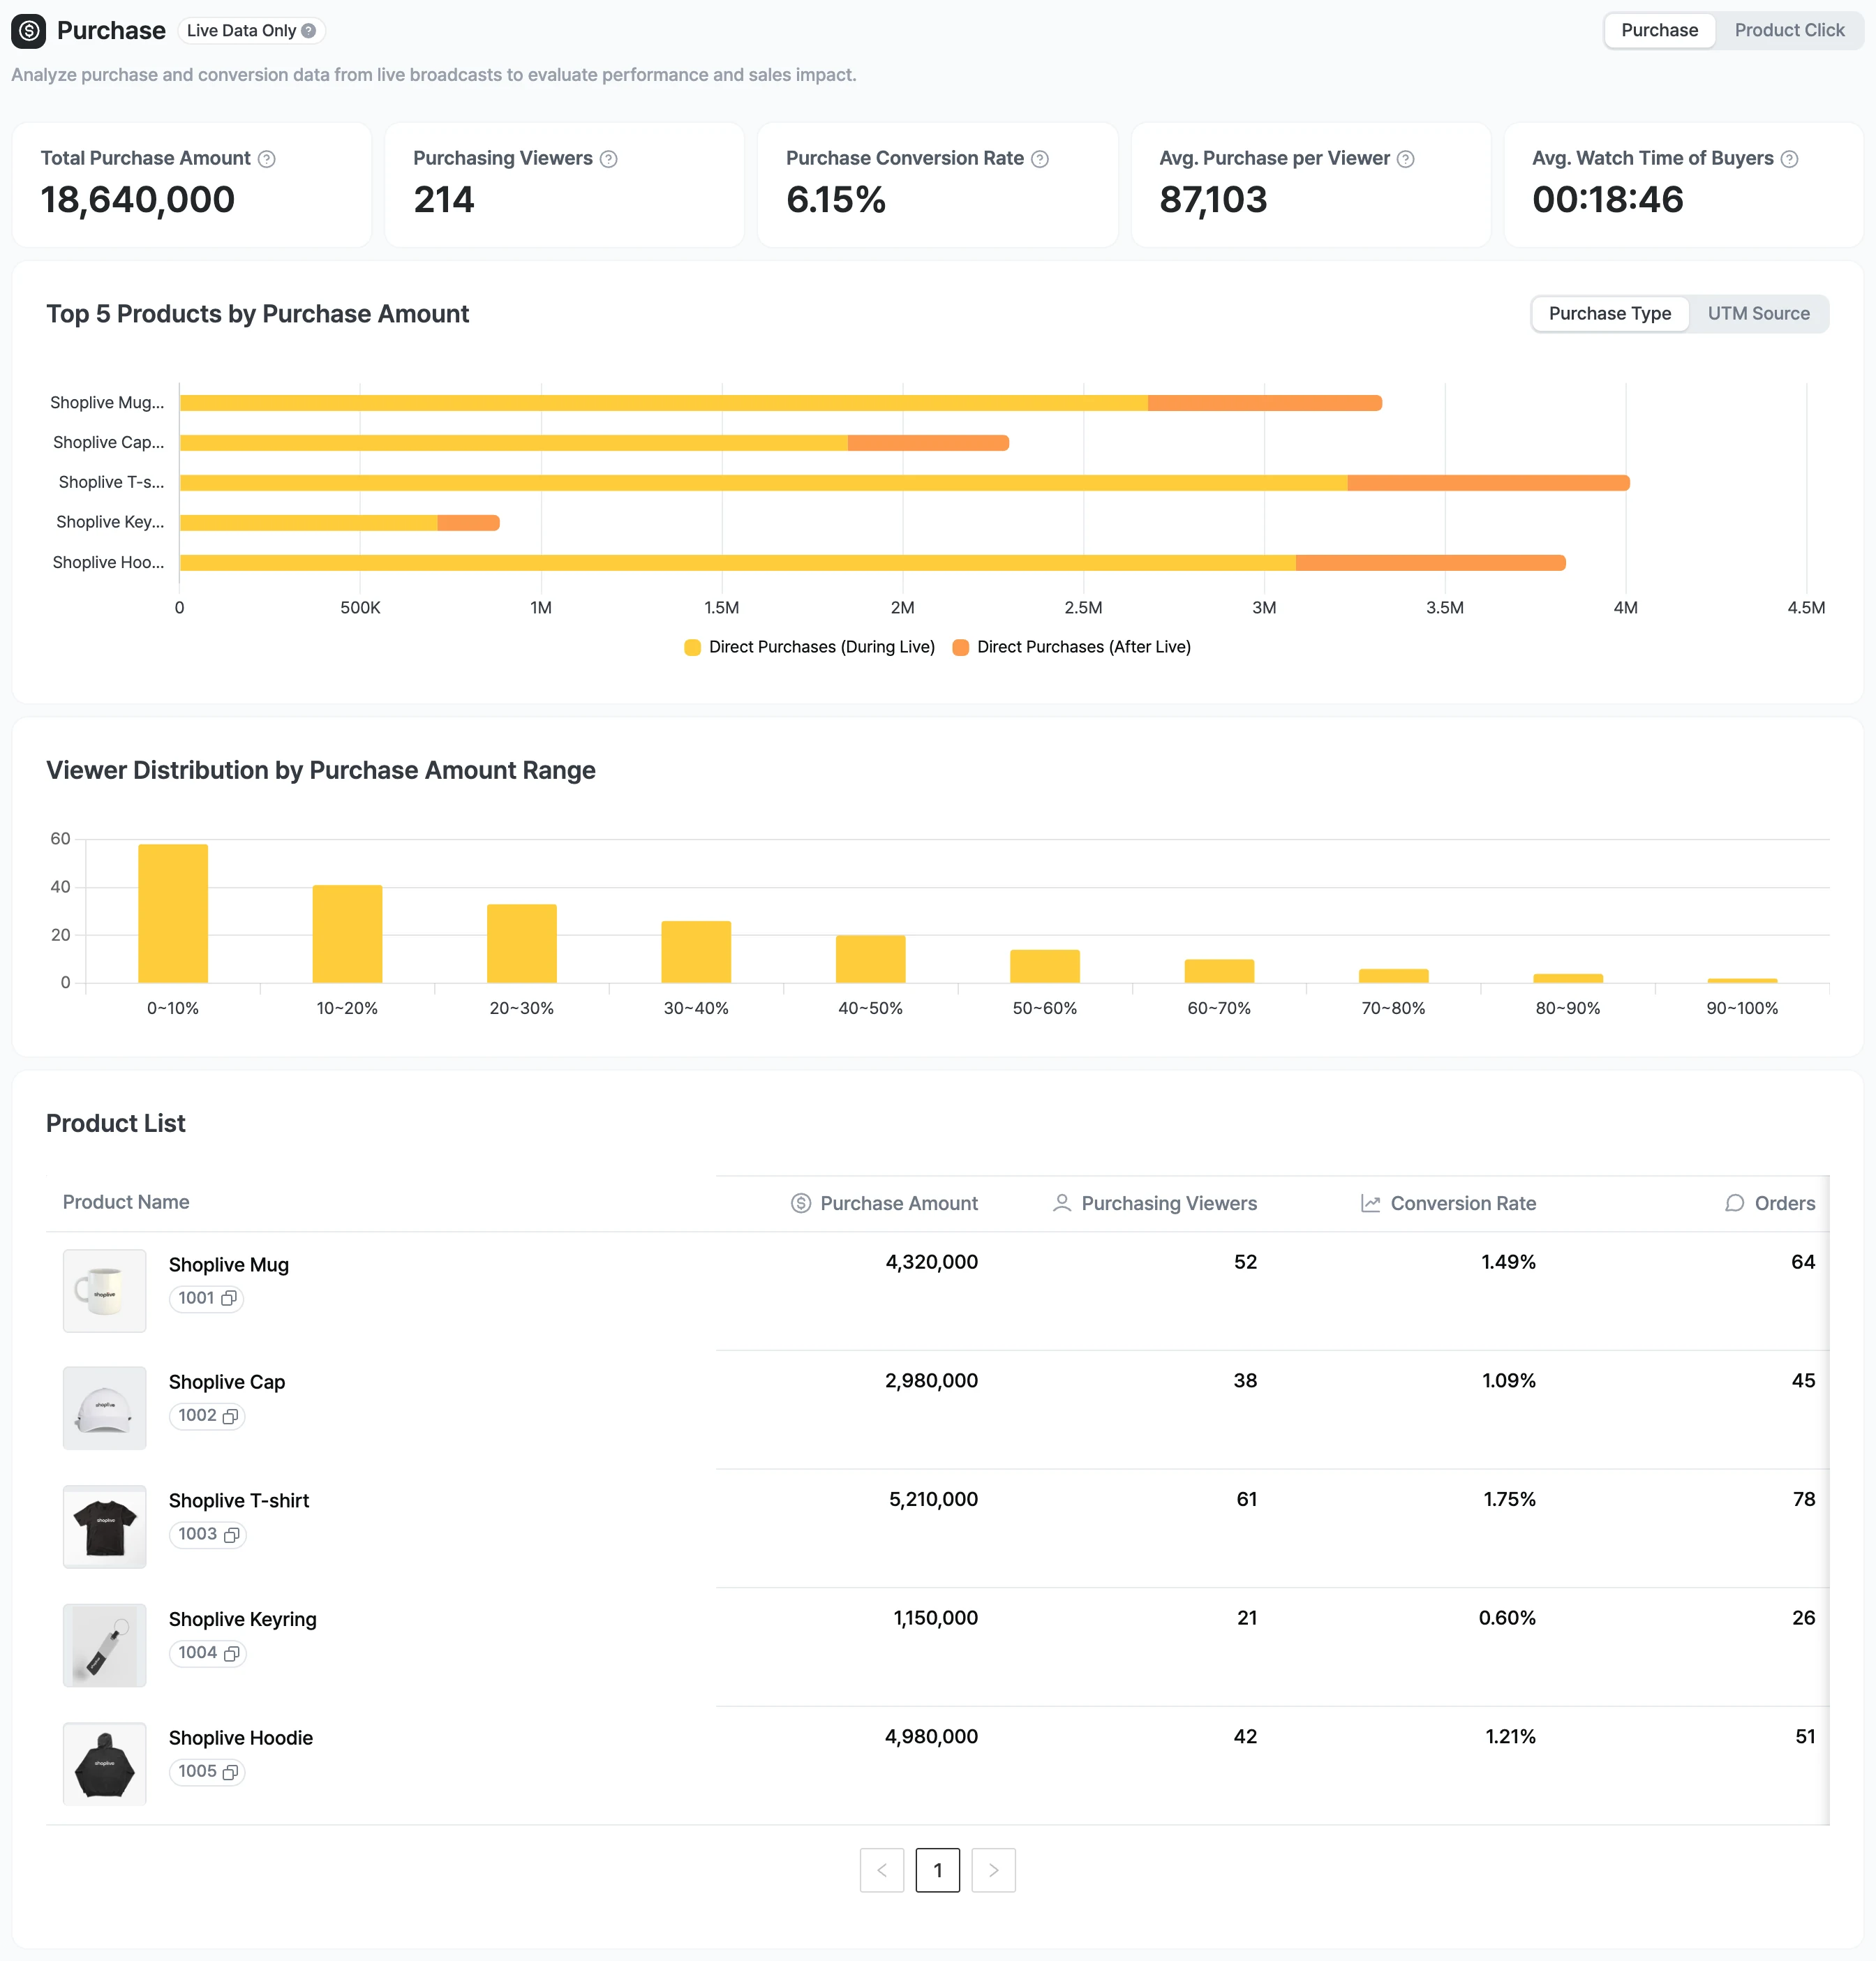1876x1961 pixels.
Task: Click the 18,640,000 total purchase value
Action: pos(138,200)
